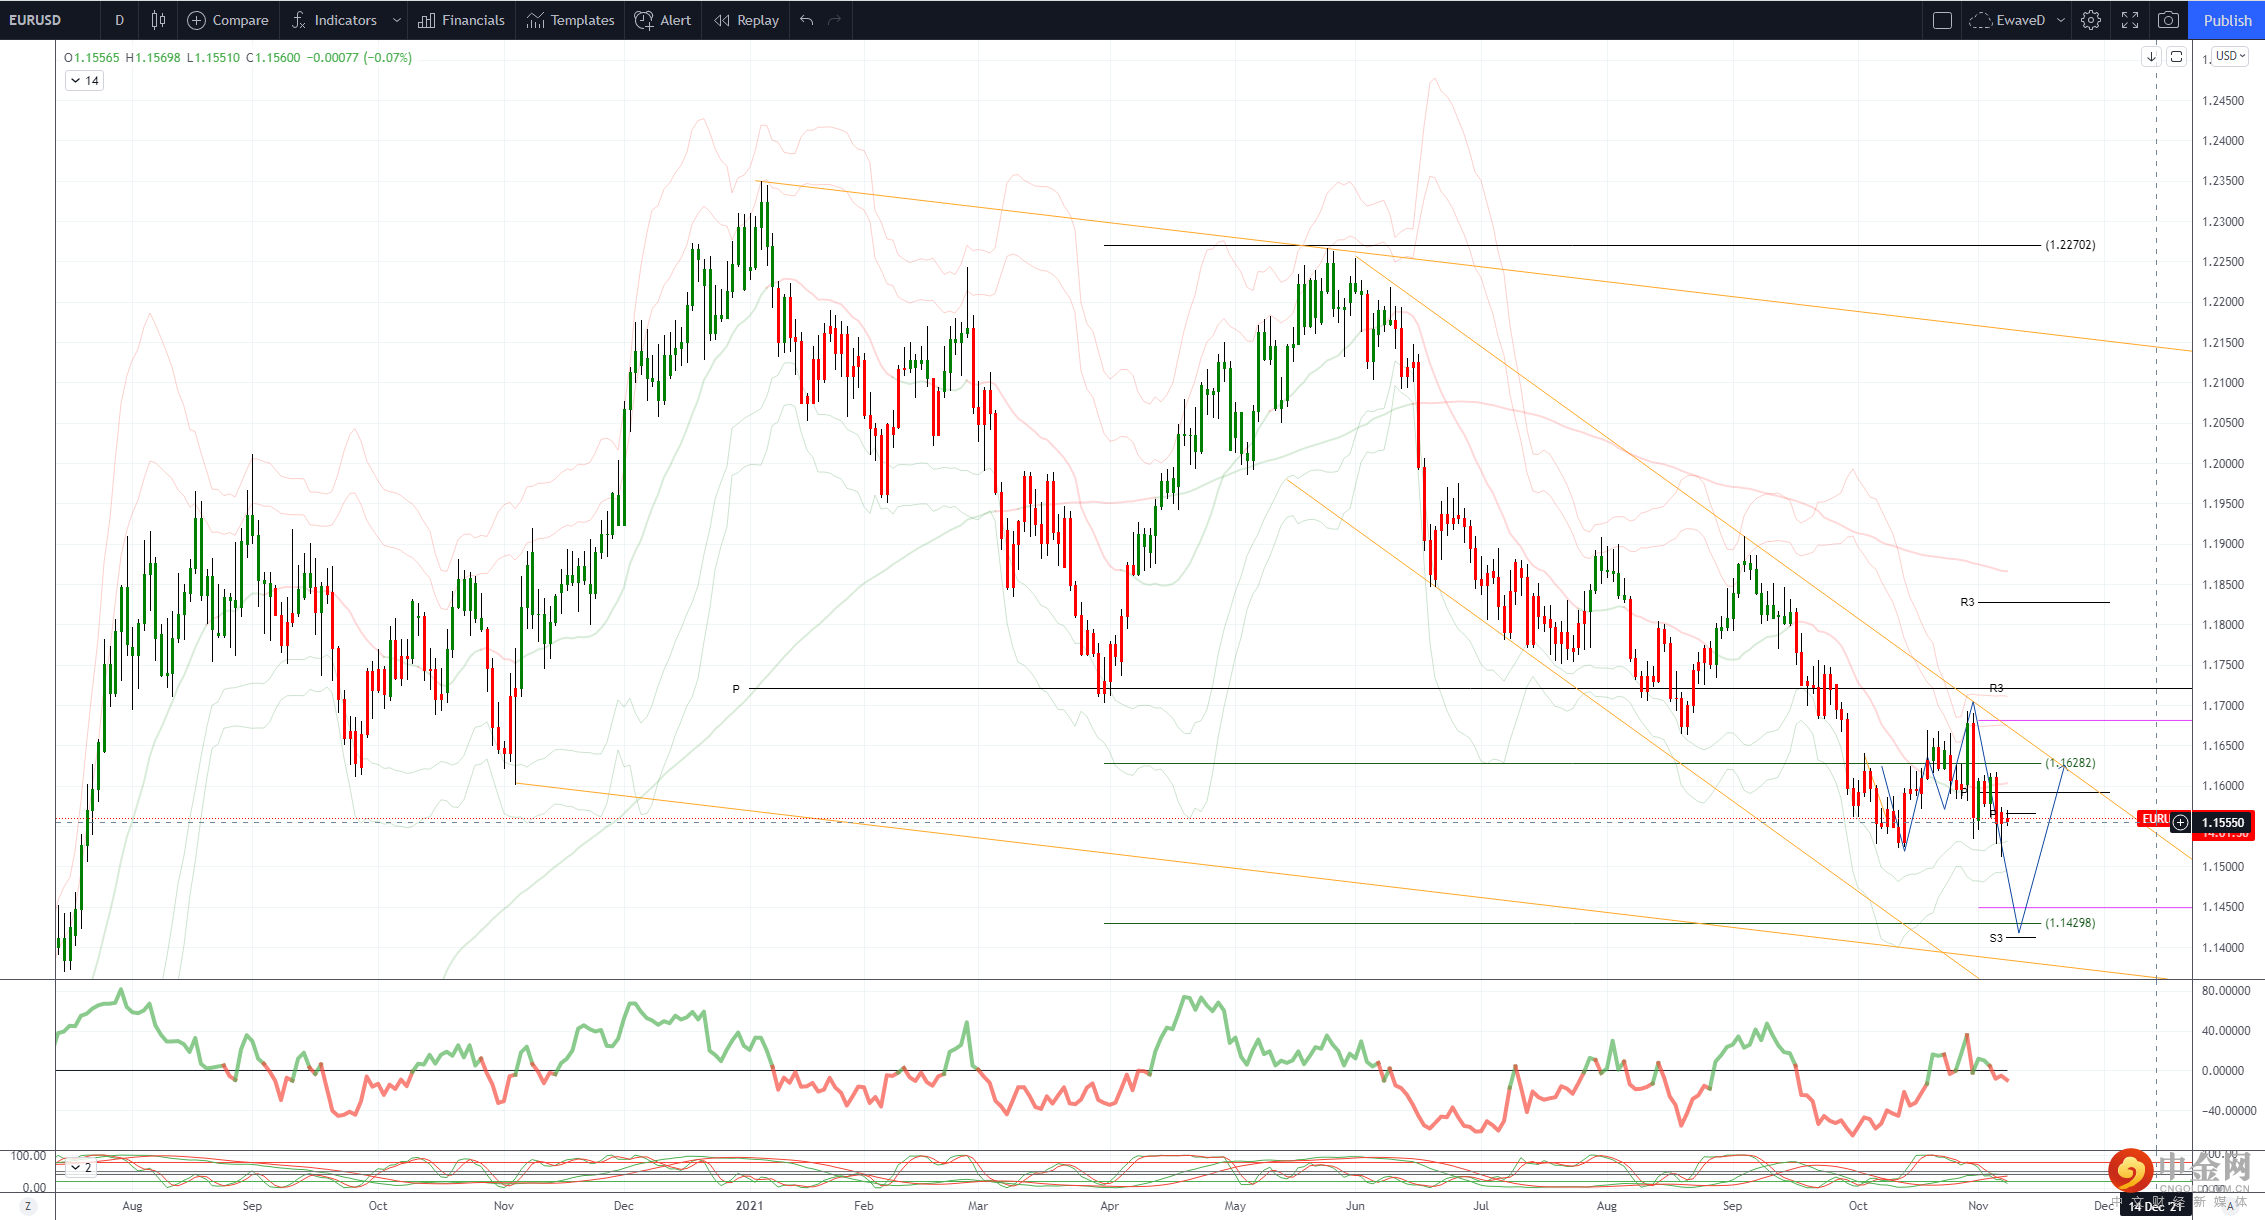The image size is (2265, 1220).
Task: Create an Alert from the toolbar
Action: click(x=663, y=20)
